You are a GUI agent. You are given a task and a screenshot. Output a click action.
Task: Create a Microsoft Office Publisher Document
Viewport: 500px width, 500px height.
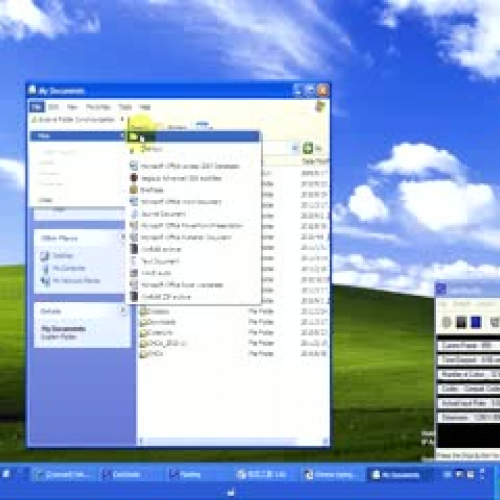193,237
